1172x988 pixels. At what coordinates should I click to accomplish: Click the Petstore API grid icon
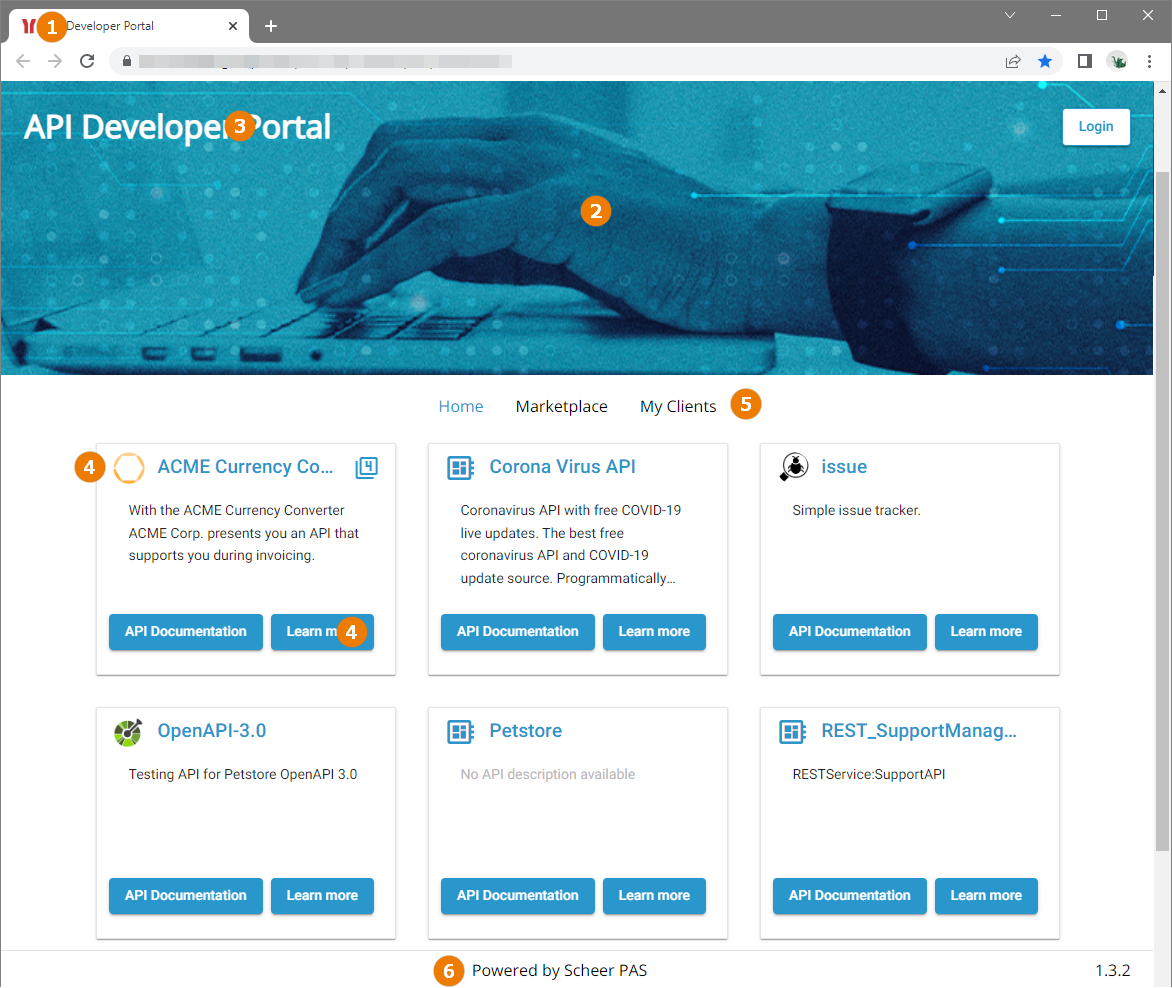click(458, 731)
